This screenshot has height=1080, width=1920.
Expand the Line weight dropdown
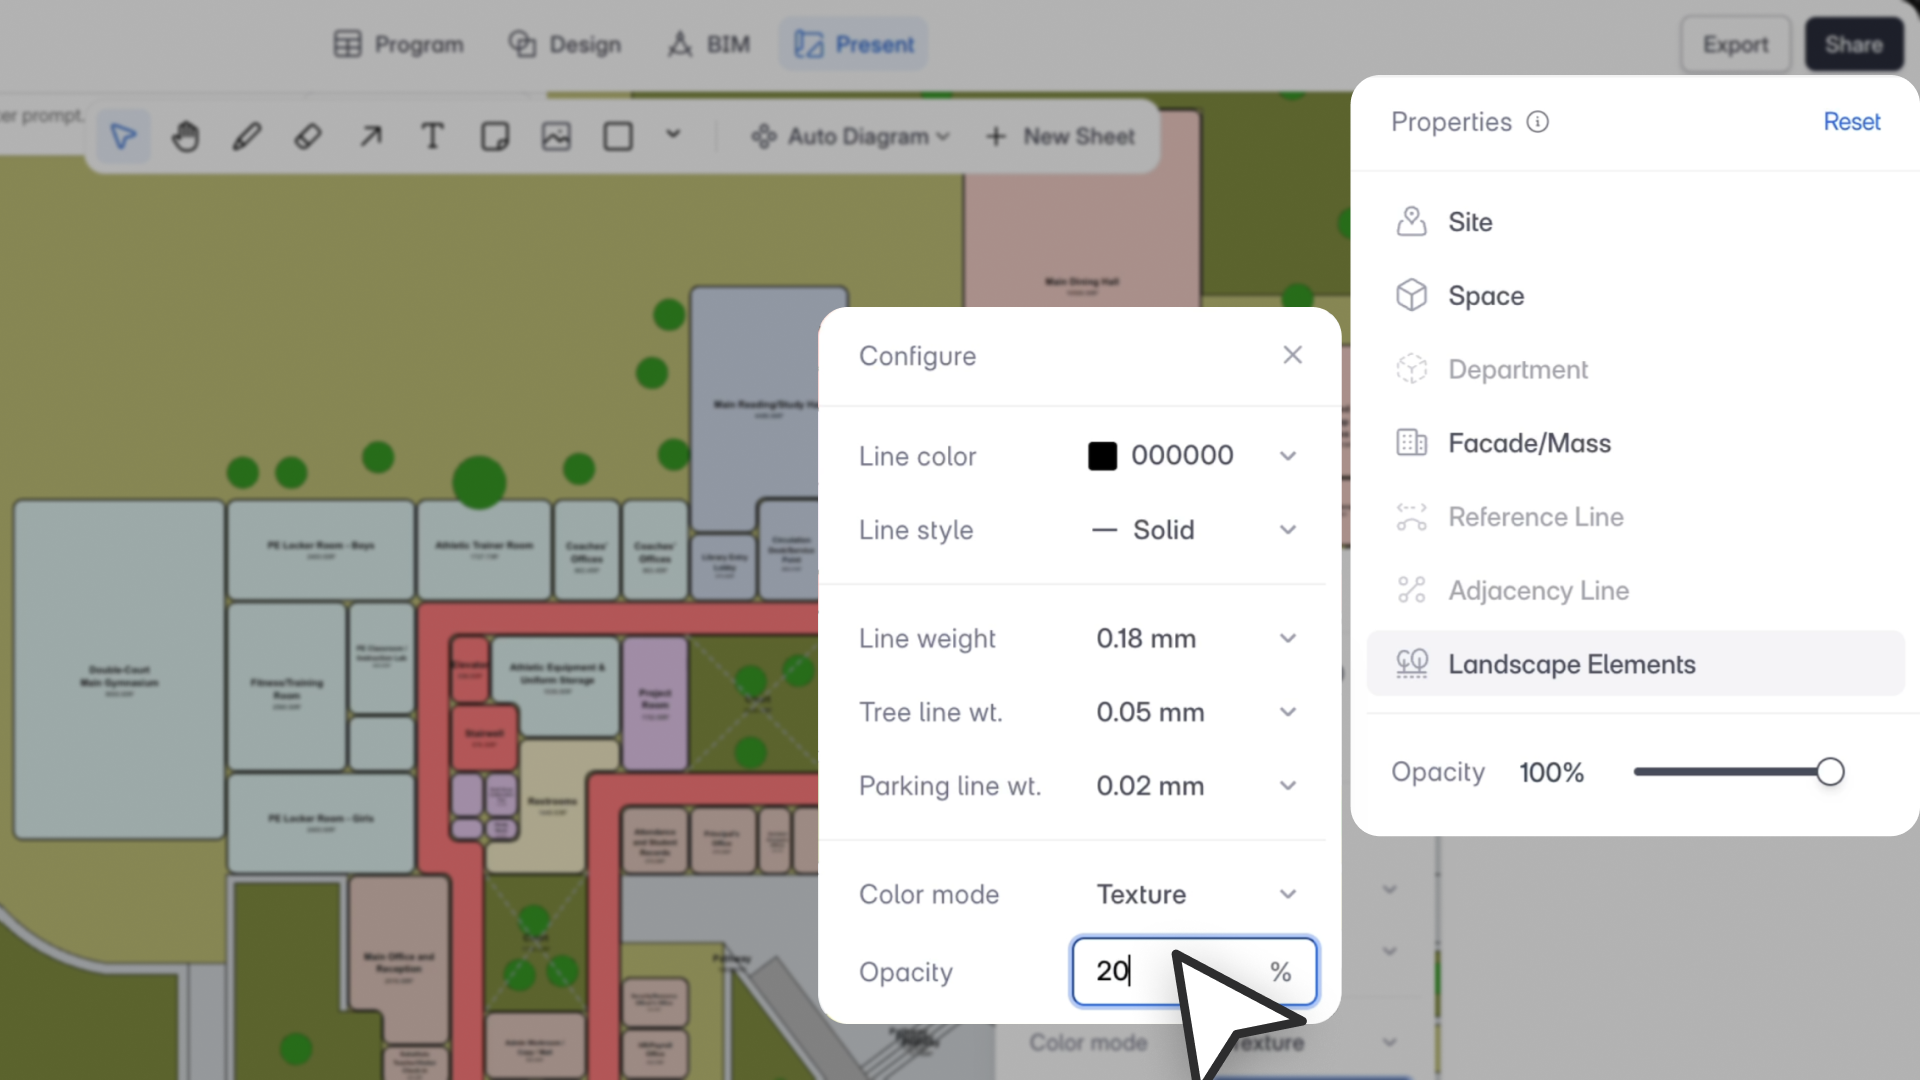[x=1287, y=638]
